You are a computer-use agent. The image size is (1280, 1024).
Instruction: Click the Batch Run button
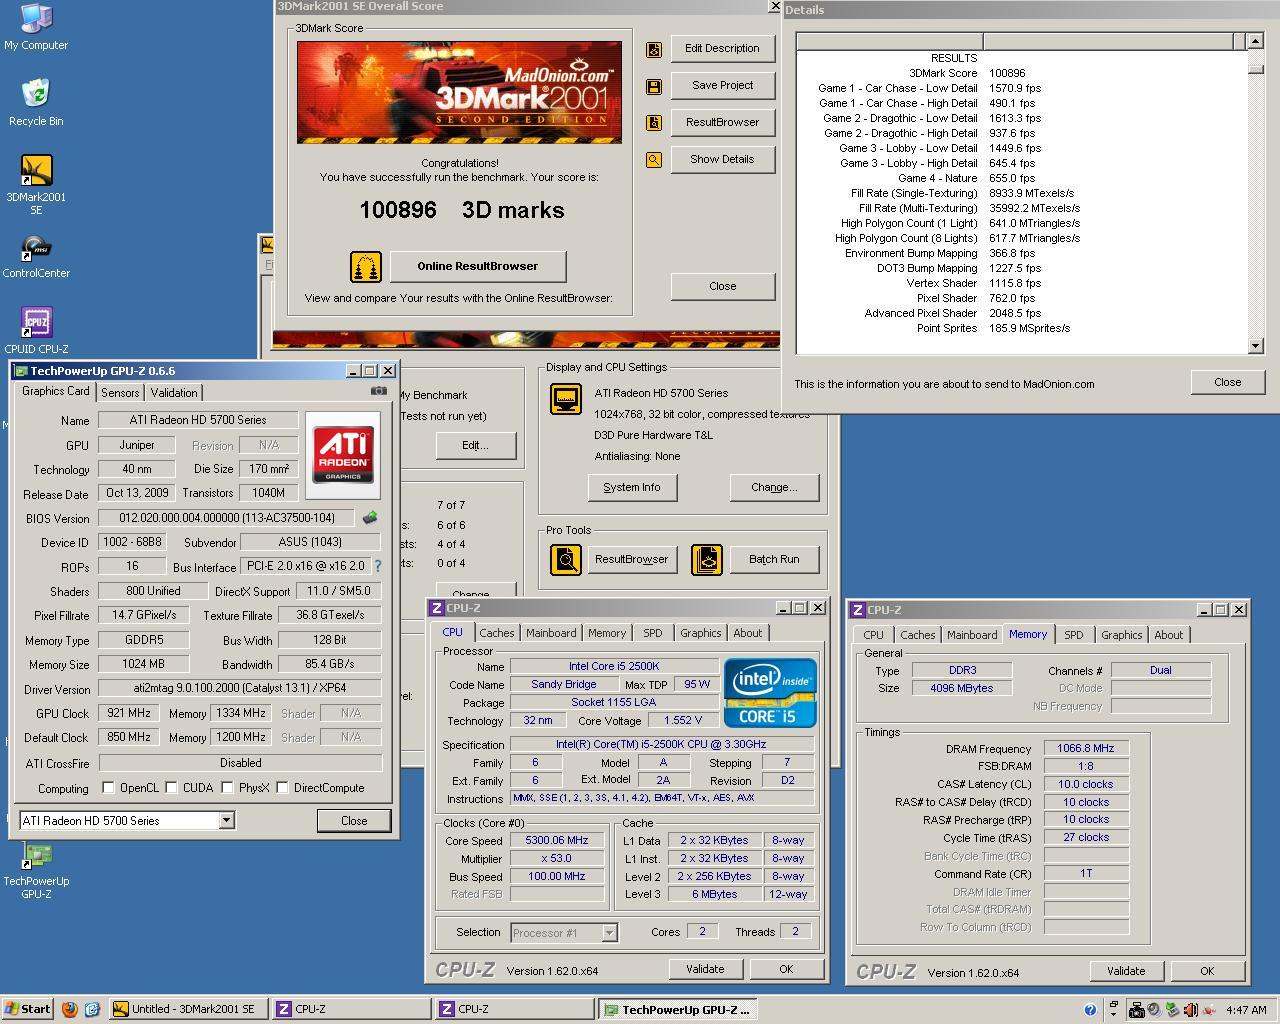[774, 560]
